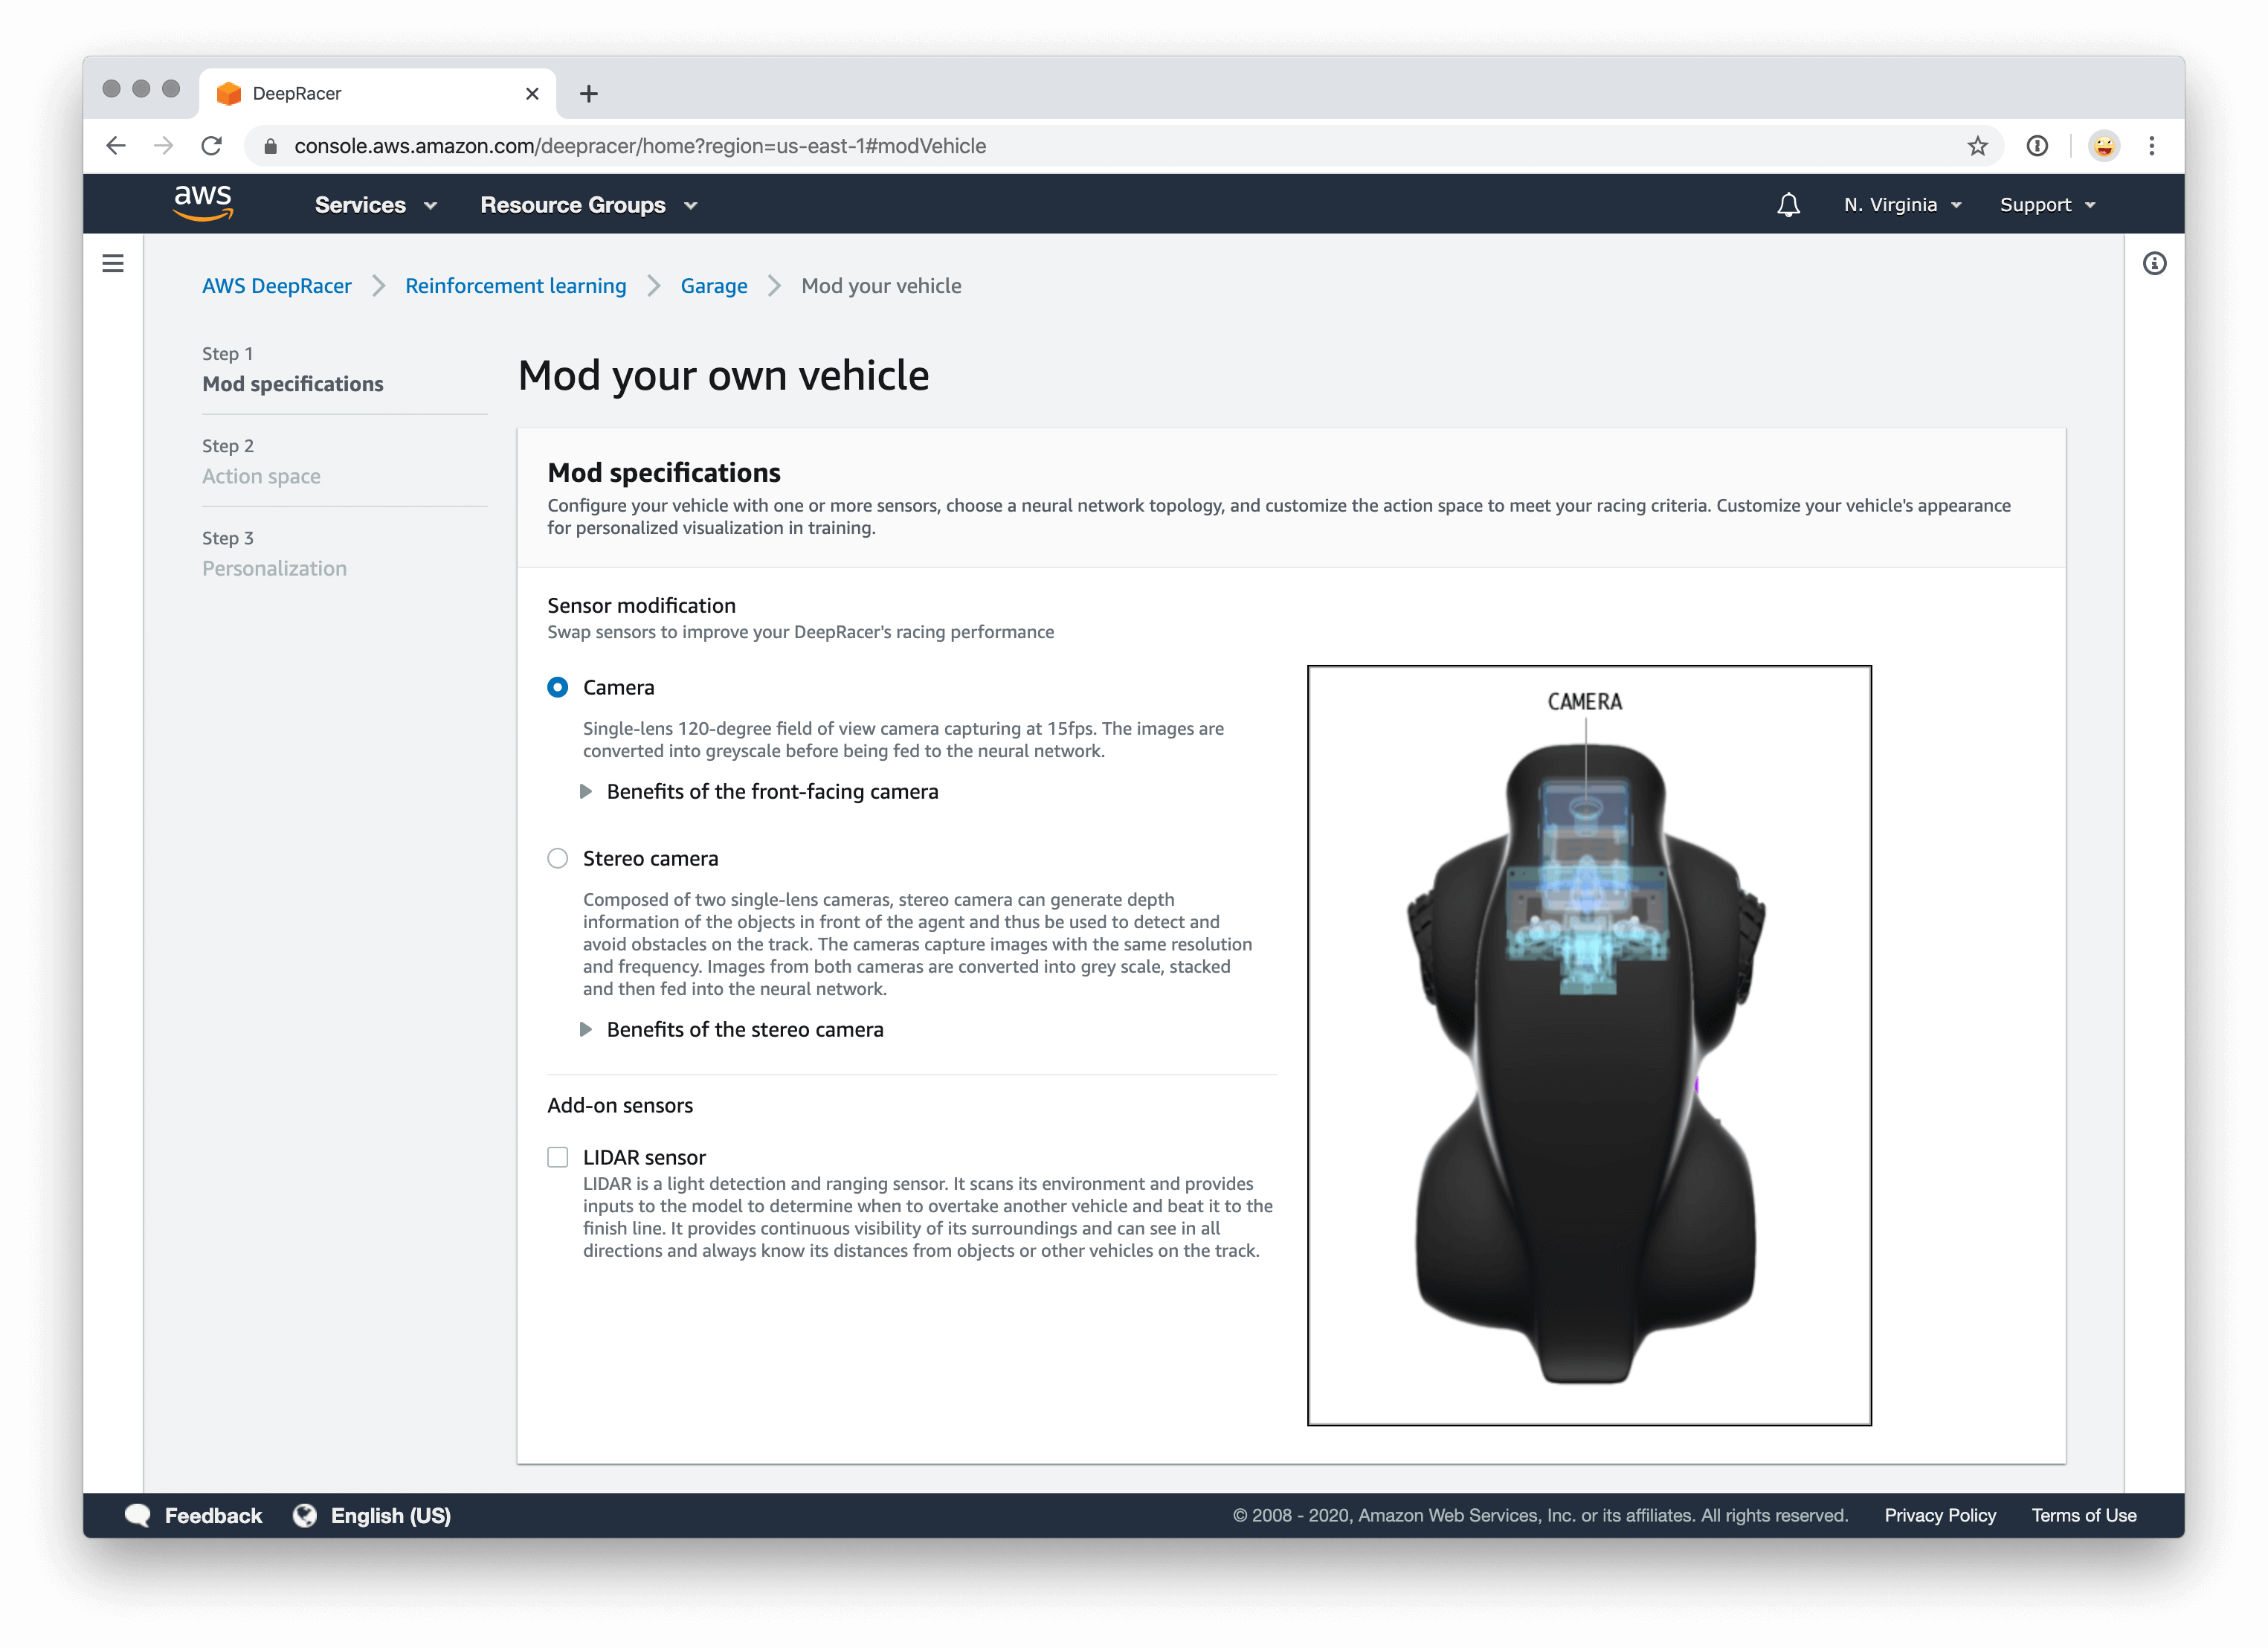Open the Privacy Policy link

click(x=1939, y=1515)
